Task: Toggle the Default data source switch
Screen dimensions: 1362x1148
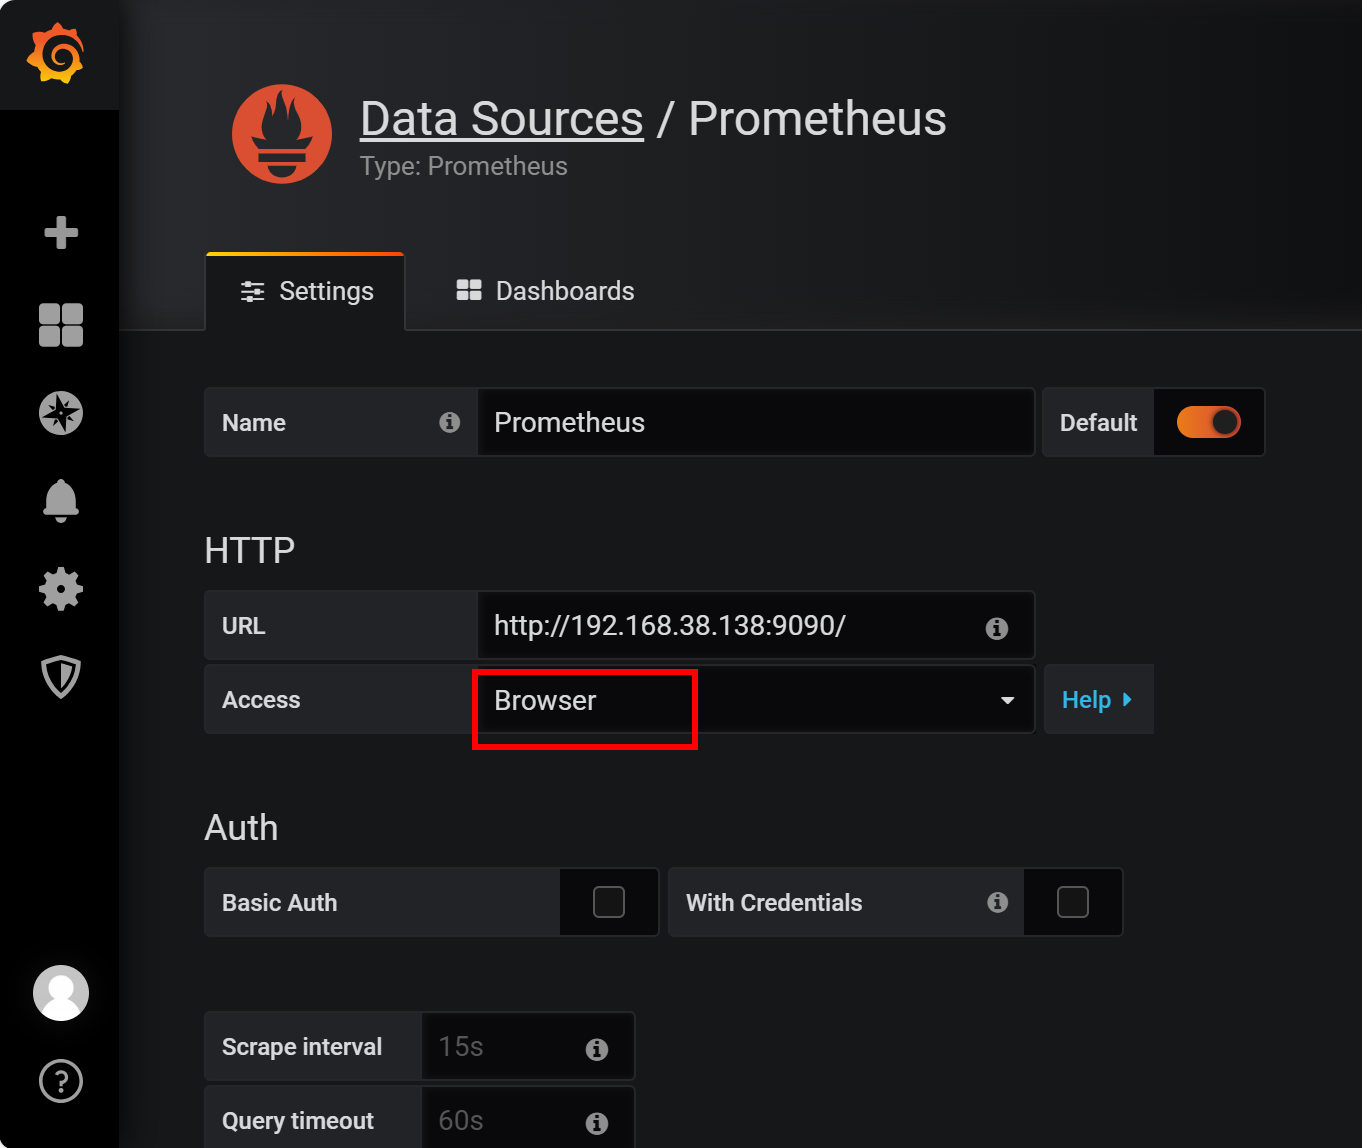Action: point(1209,422)
